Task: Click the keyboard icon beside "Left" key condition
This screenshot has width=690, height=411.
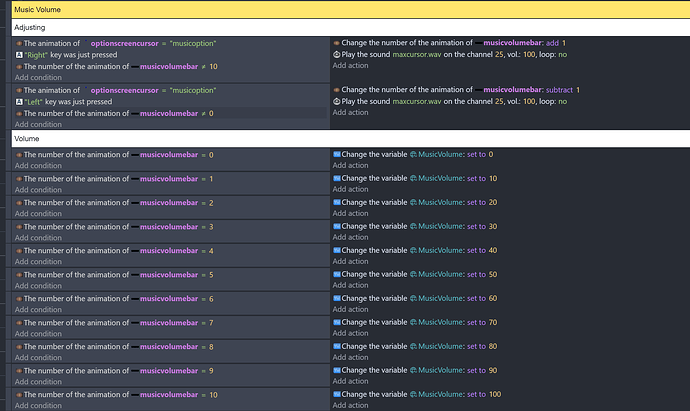Action: [x=19, y=102]
